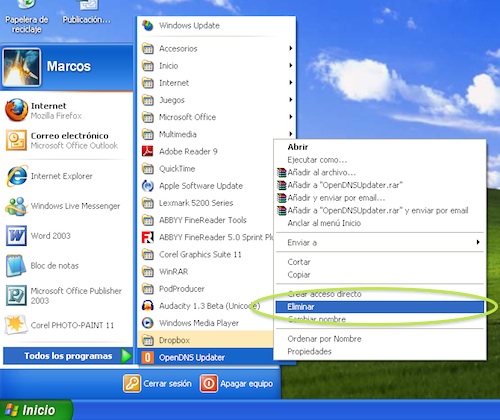Click the Inicio start button
The image size is (500, 420).
click(x=36, y=410)
